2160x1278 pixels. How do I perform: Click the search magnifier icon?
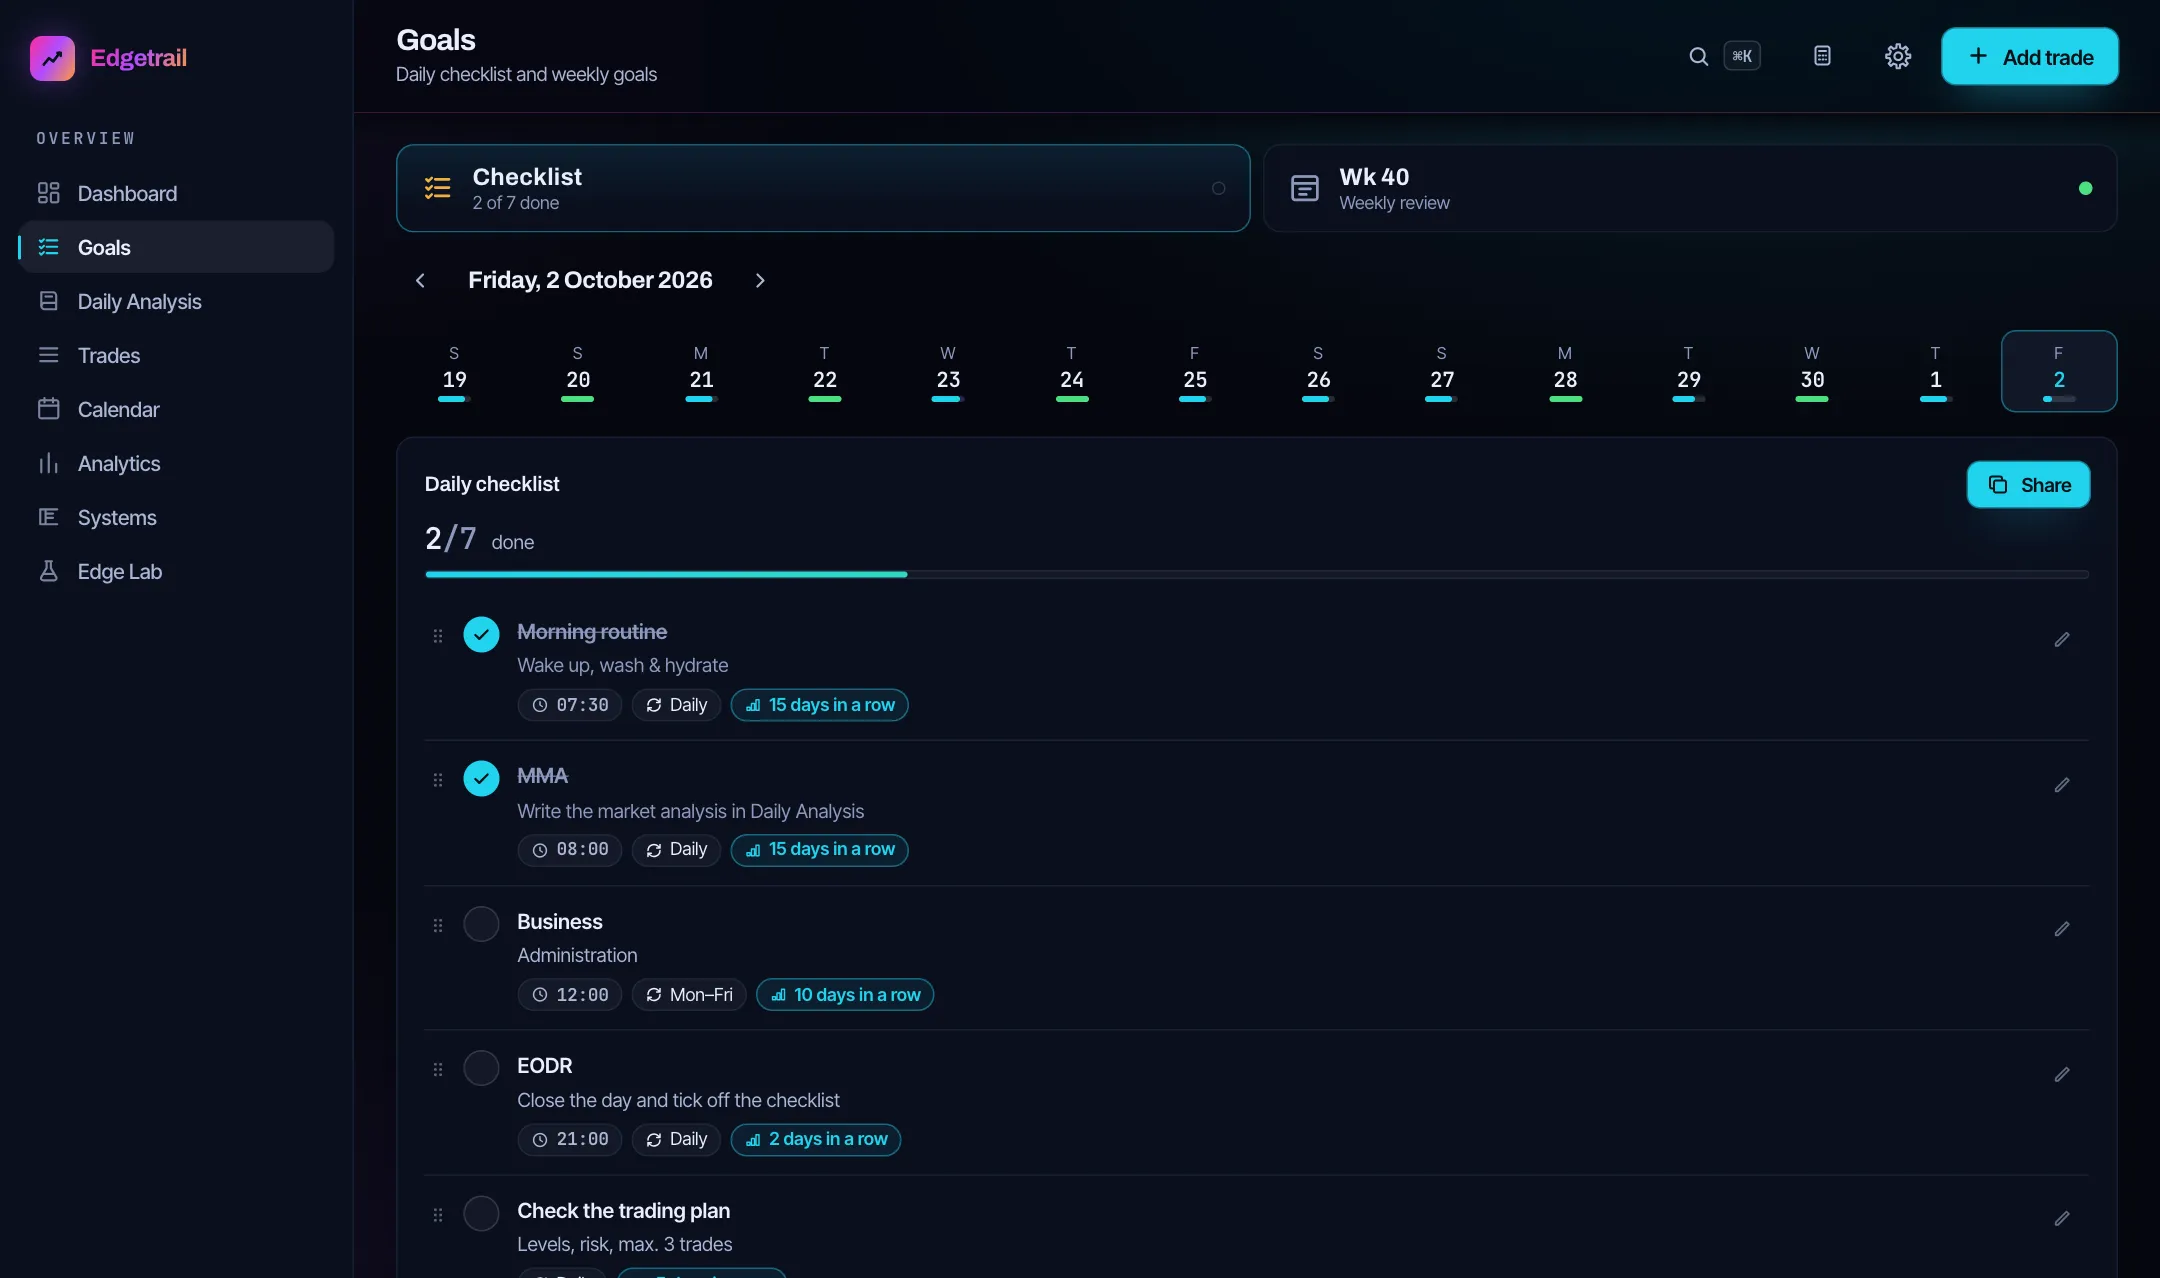(1698, 57)
